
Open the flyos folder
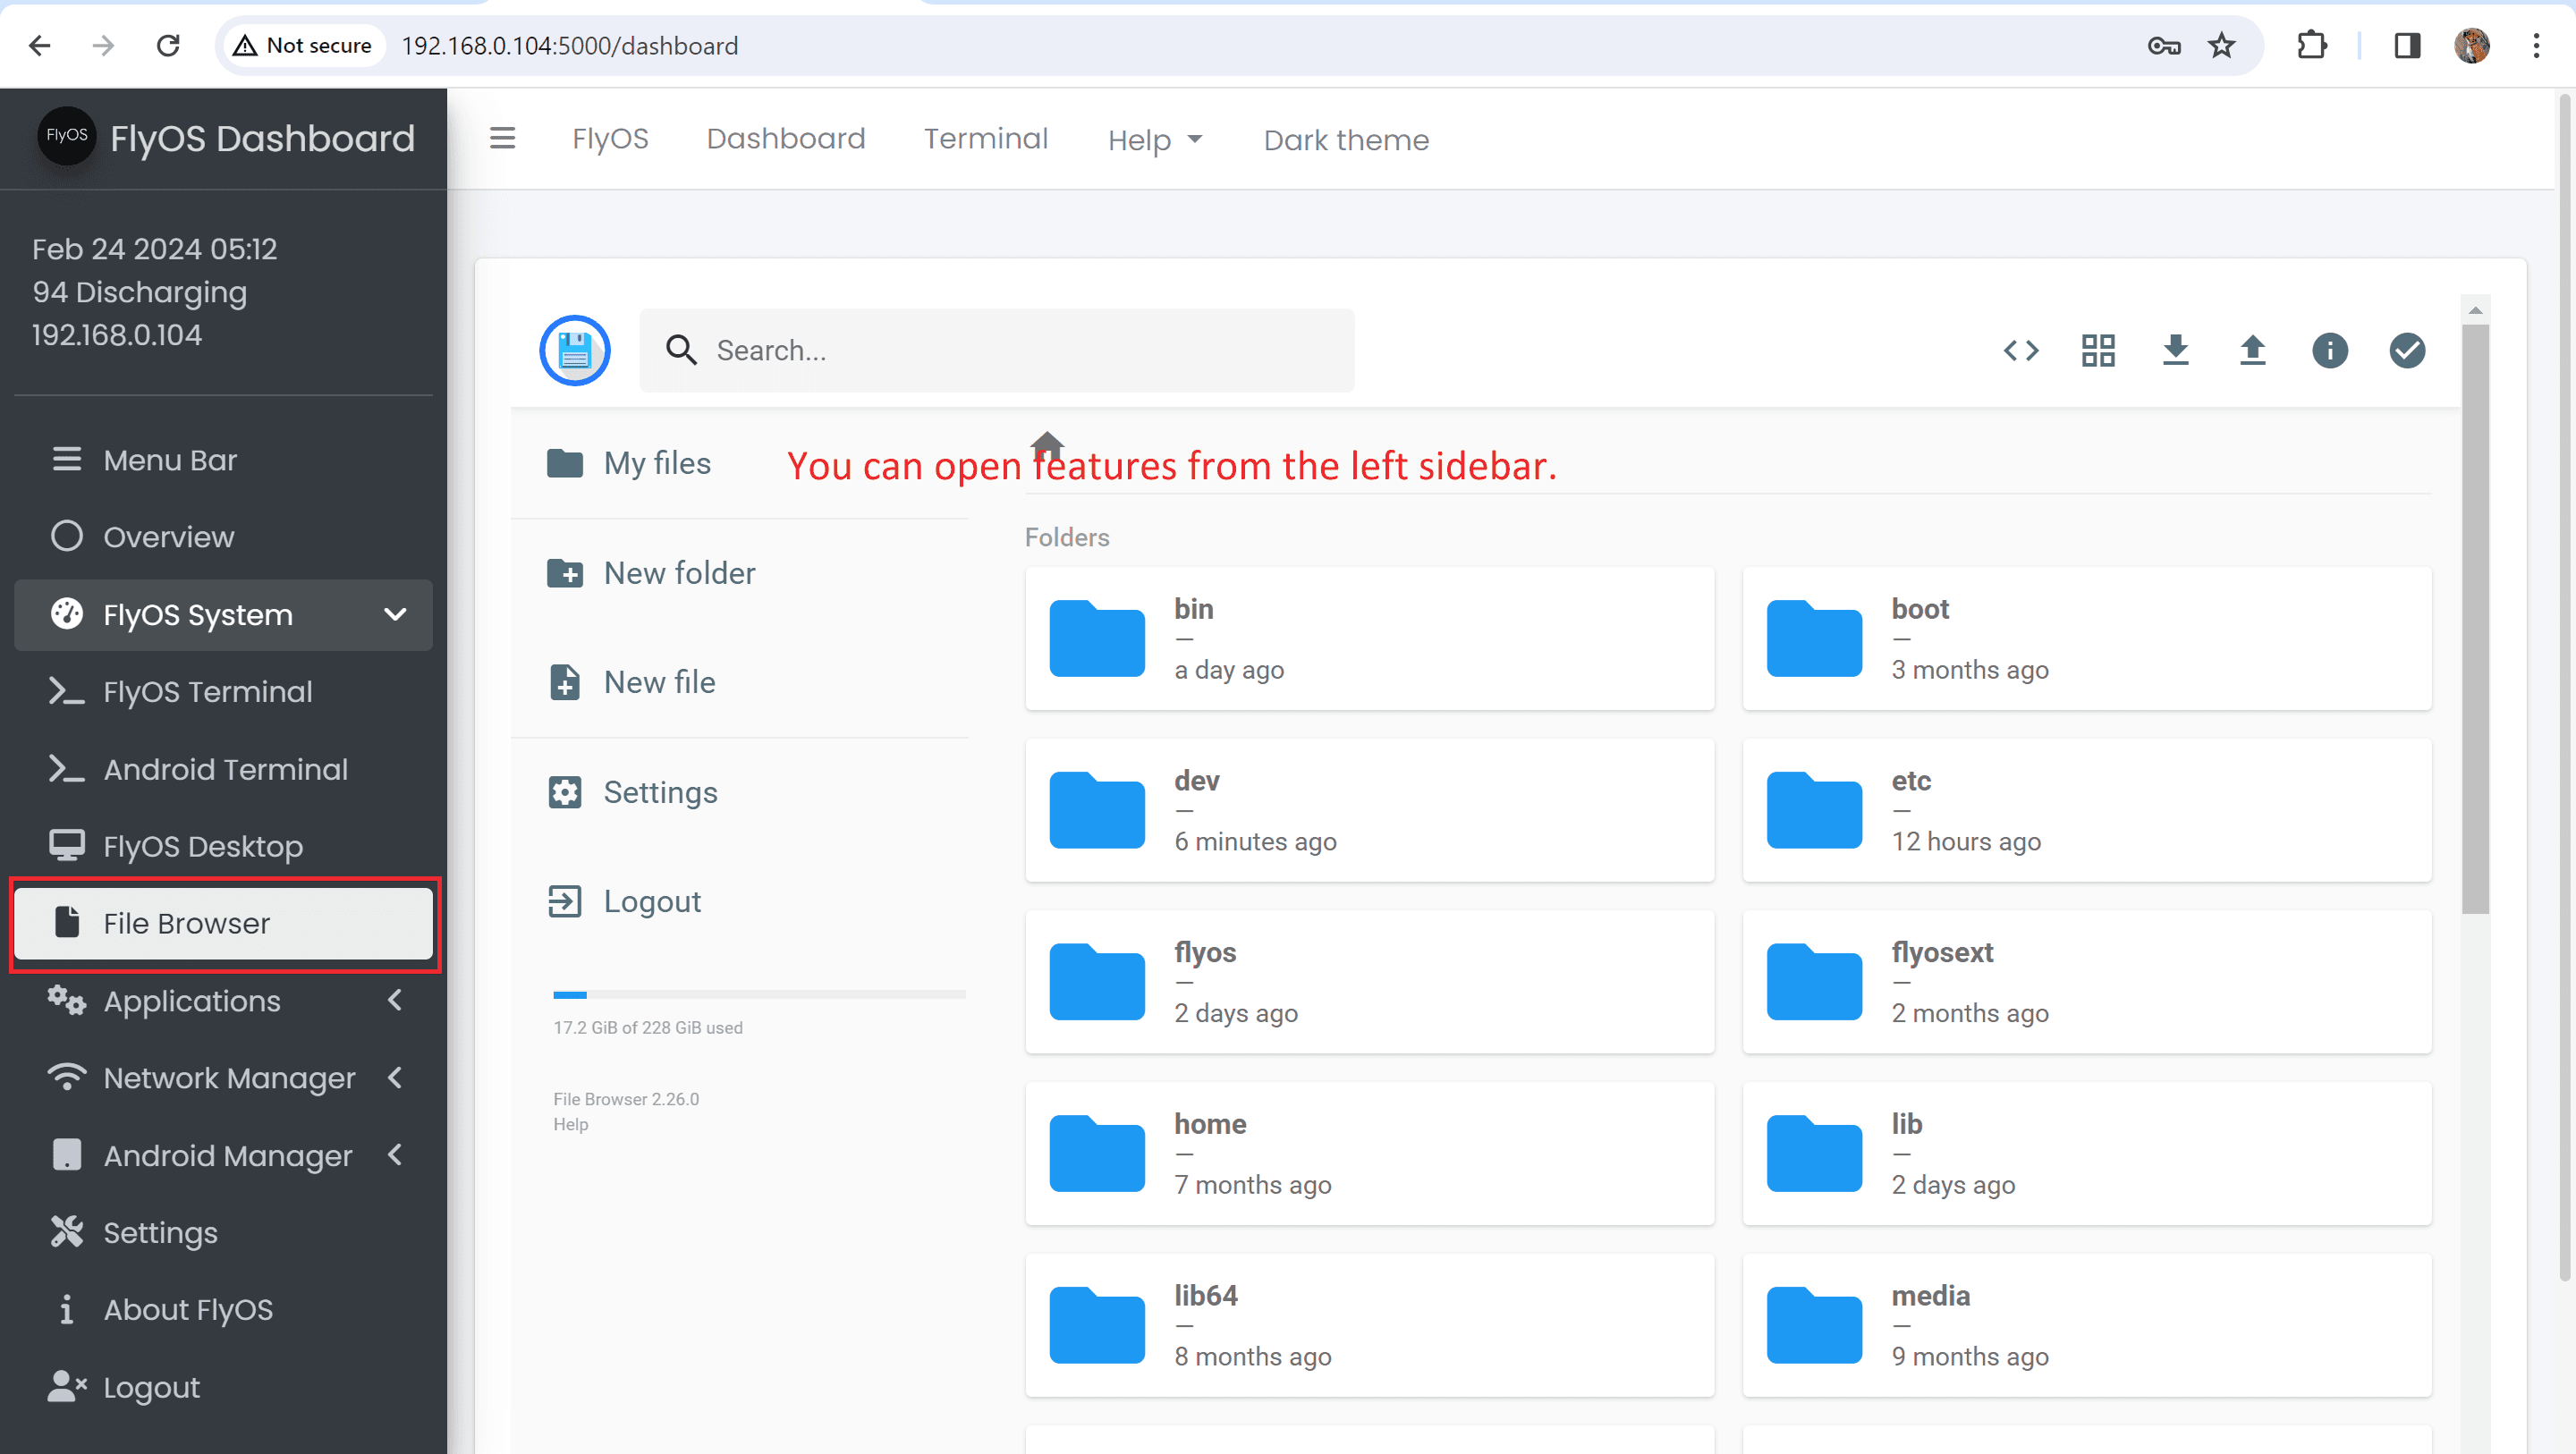pyautogui.click(x=1369, y=982)
